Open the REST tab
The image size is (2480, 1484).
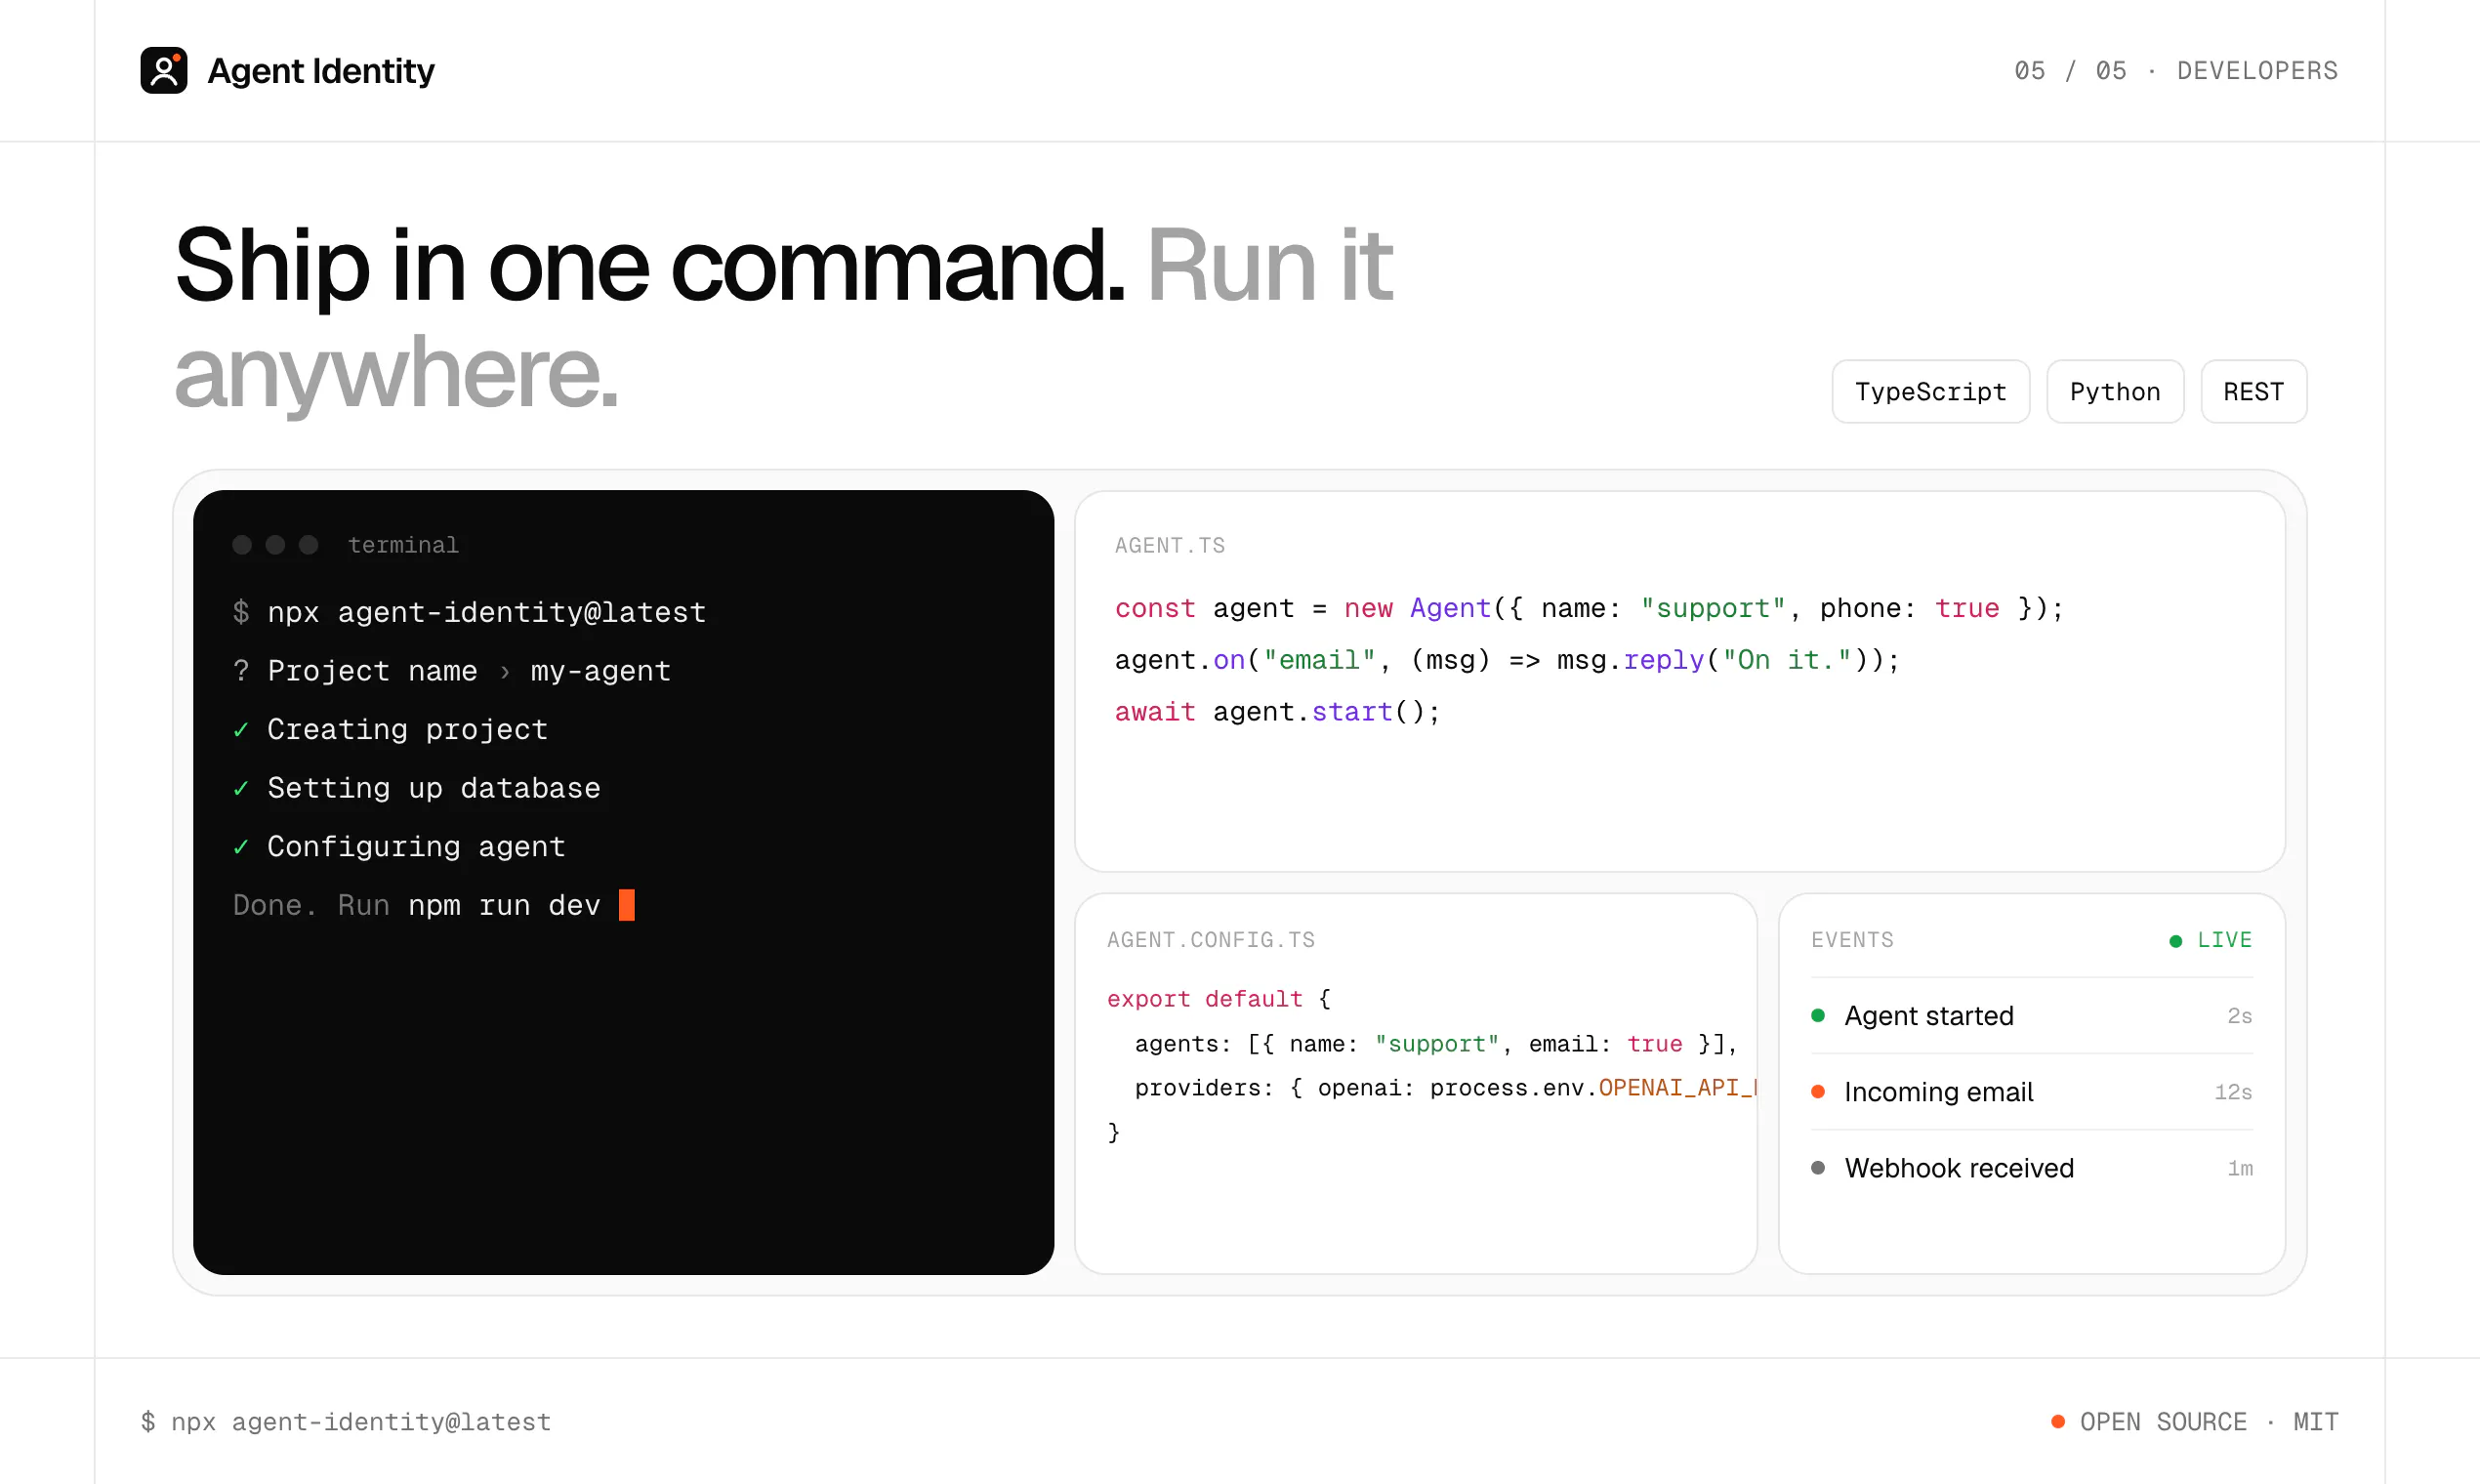click(2253, 392)
